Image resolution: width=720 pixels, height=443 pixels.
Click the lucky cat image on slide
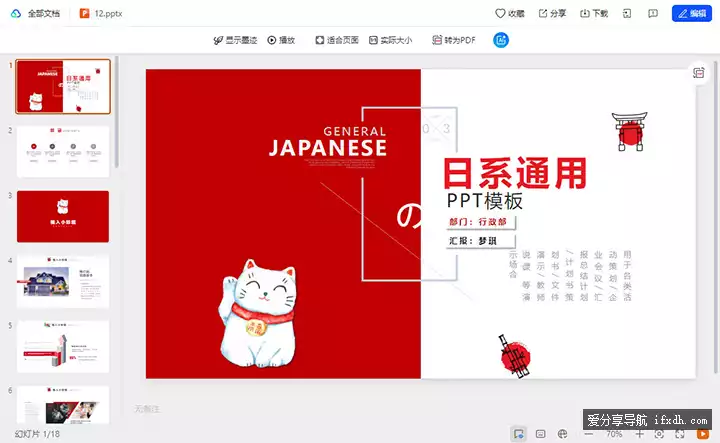[x=258, y=314]
